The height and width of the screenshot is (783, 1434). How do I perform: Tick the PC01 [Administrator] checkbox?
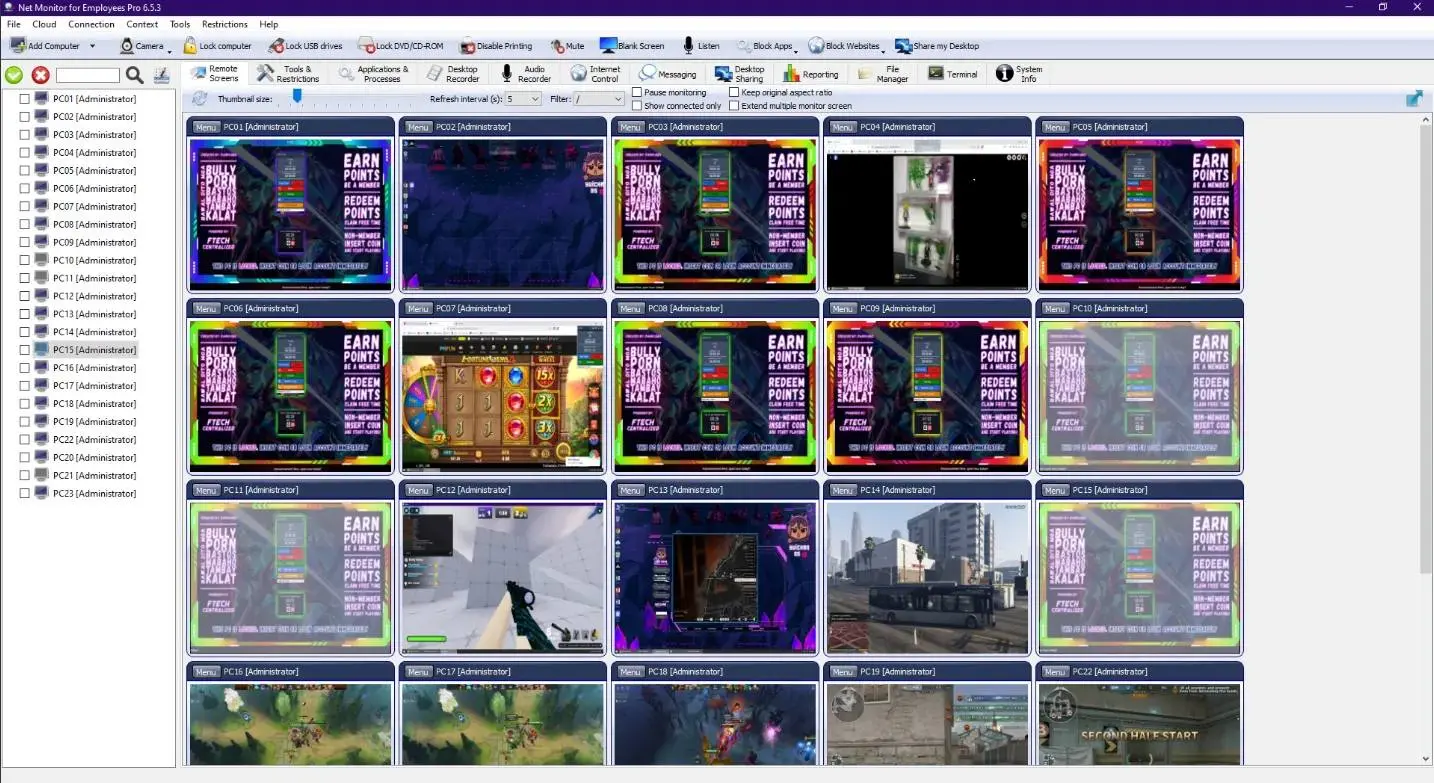pyautogui.click(x=25, y=99)
